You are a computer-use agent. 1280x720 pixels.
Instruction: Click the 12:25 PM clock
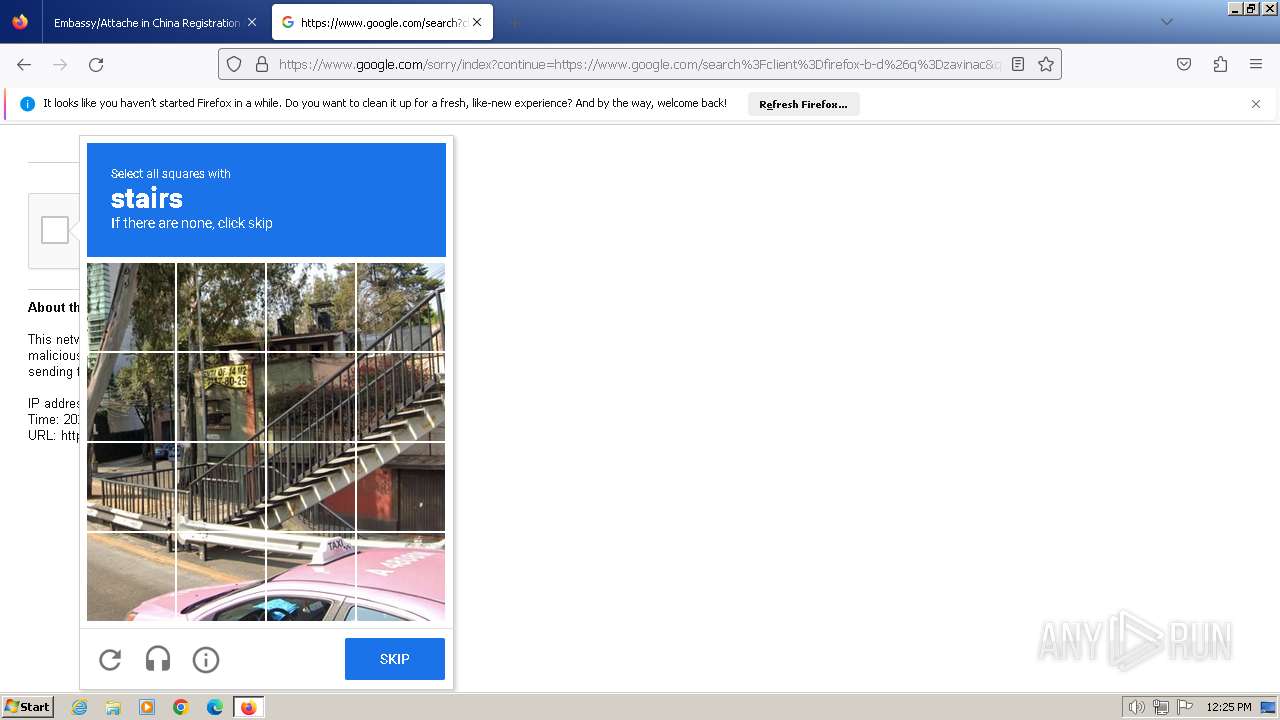1229,707
